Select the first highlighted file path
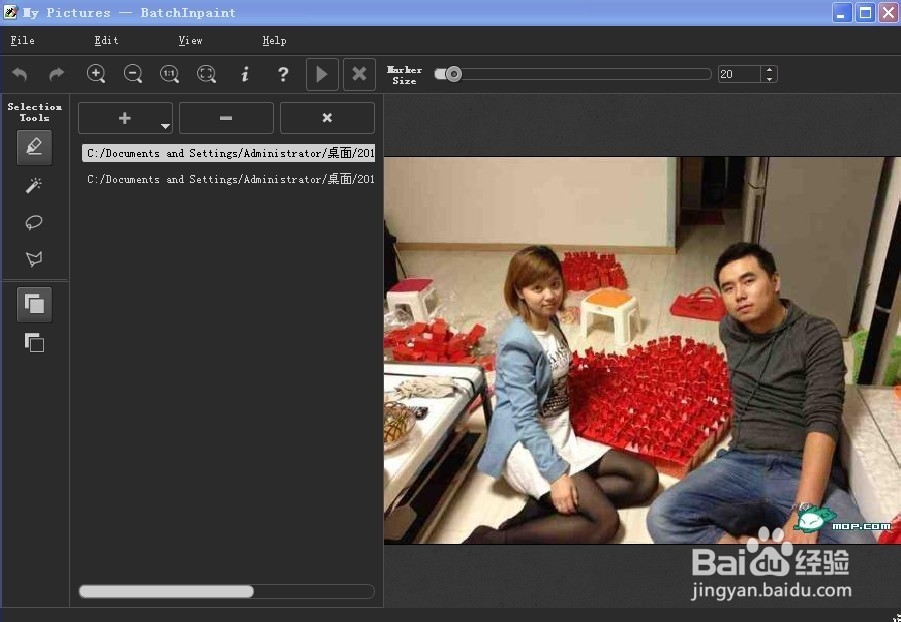Screen dimensions: 901x622 click(229, 153)
